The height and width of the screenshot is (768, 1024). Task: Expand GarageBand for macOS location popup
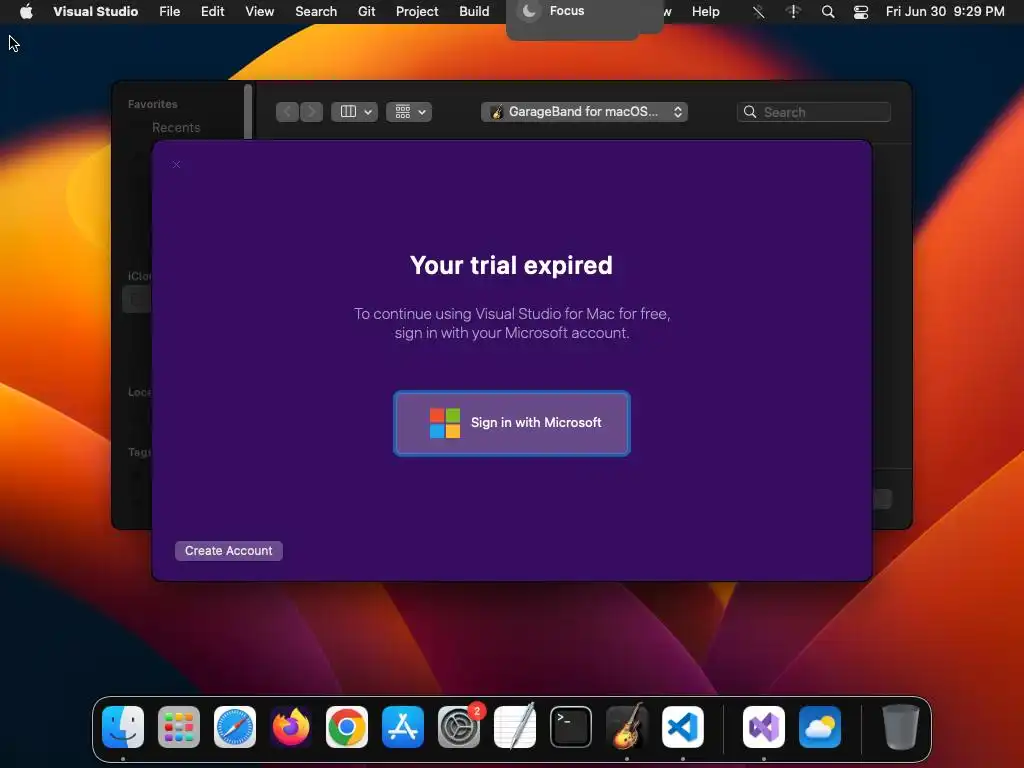tap(584, 112)
